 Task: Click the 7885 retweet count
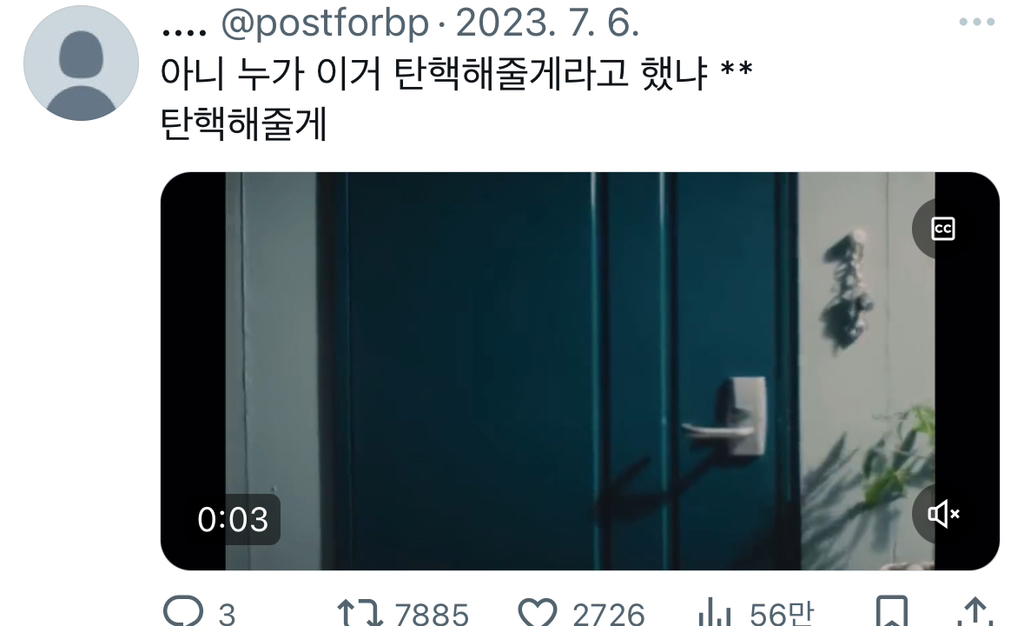click(432, 614)
